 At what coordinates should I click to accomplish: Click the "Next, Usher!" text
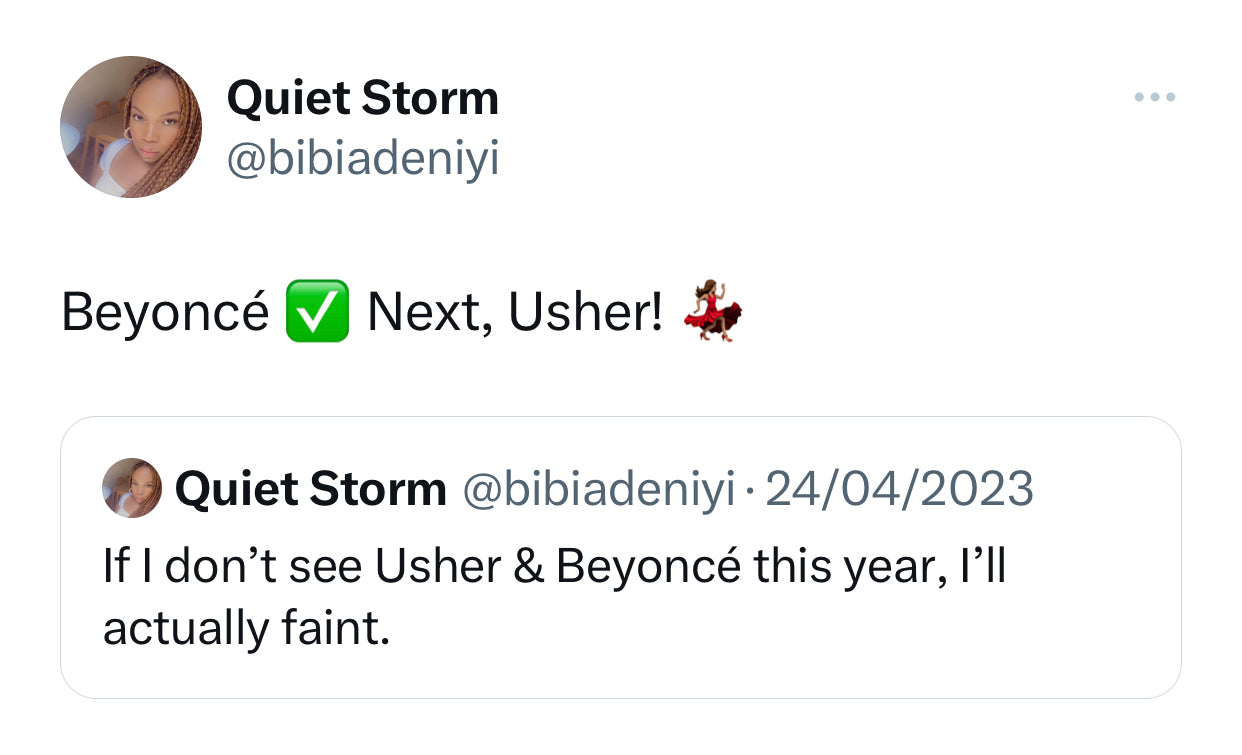coord(514,313)
